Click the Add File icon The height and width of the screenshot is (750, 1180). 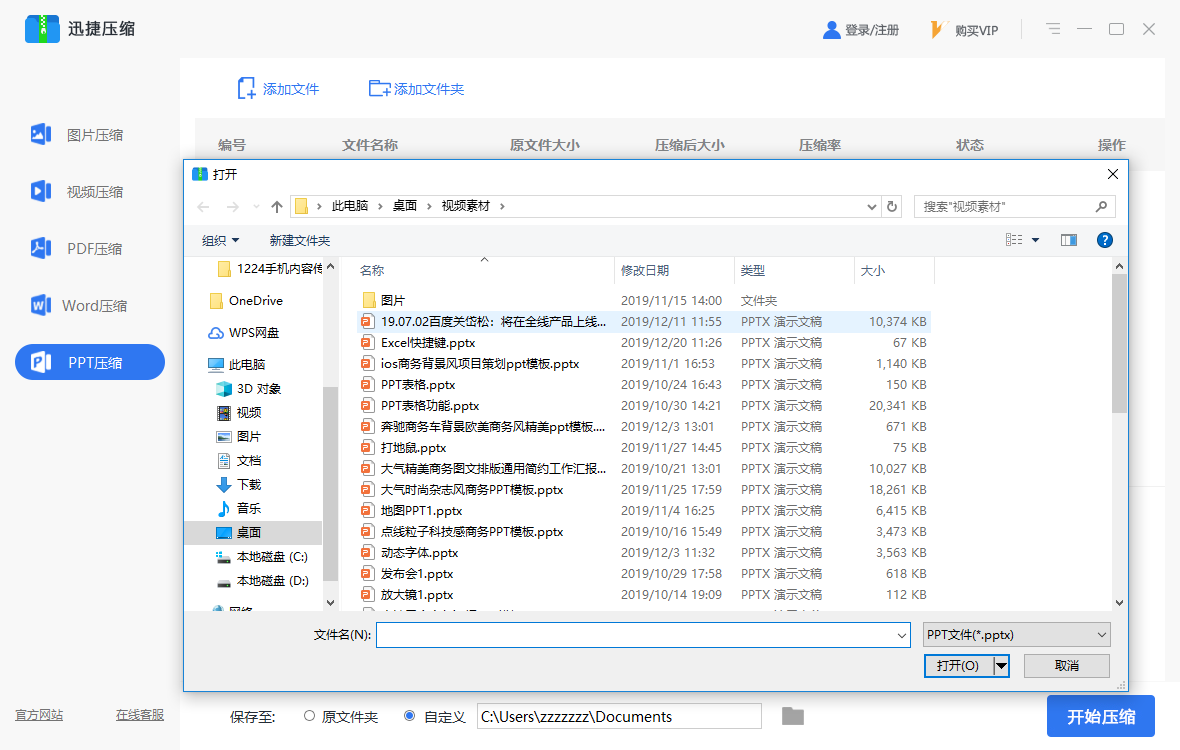point(246,89)
